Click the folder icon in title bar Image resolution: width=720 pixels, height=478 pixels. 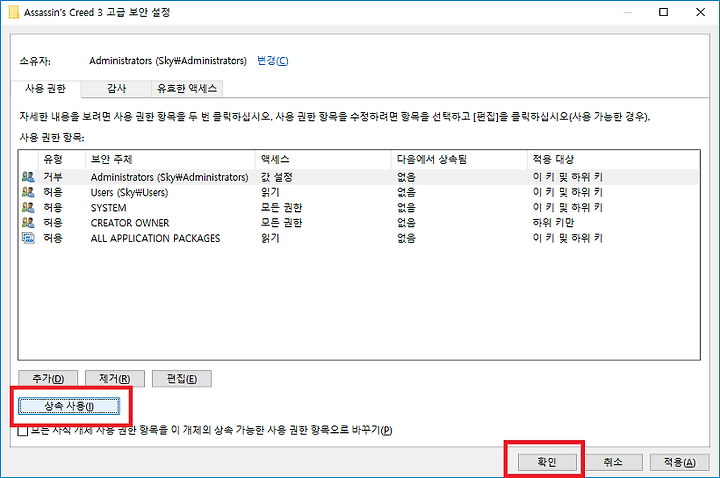pos(14,12)
